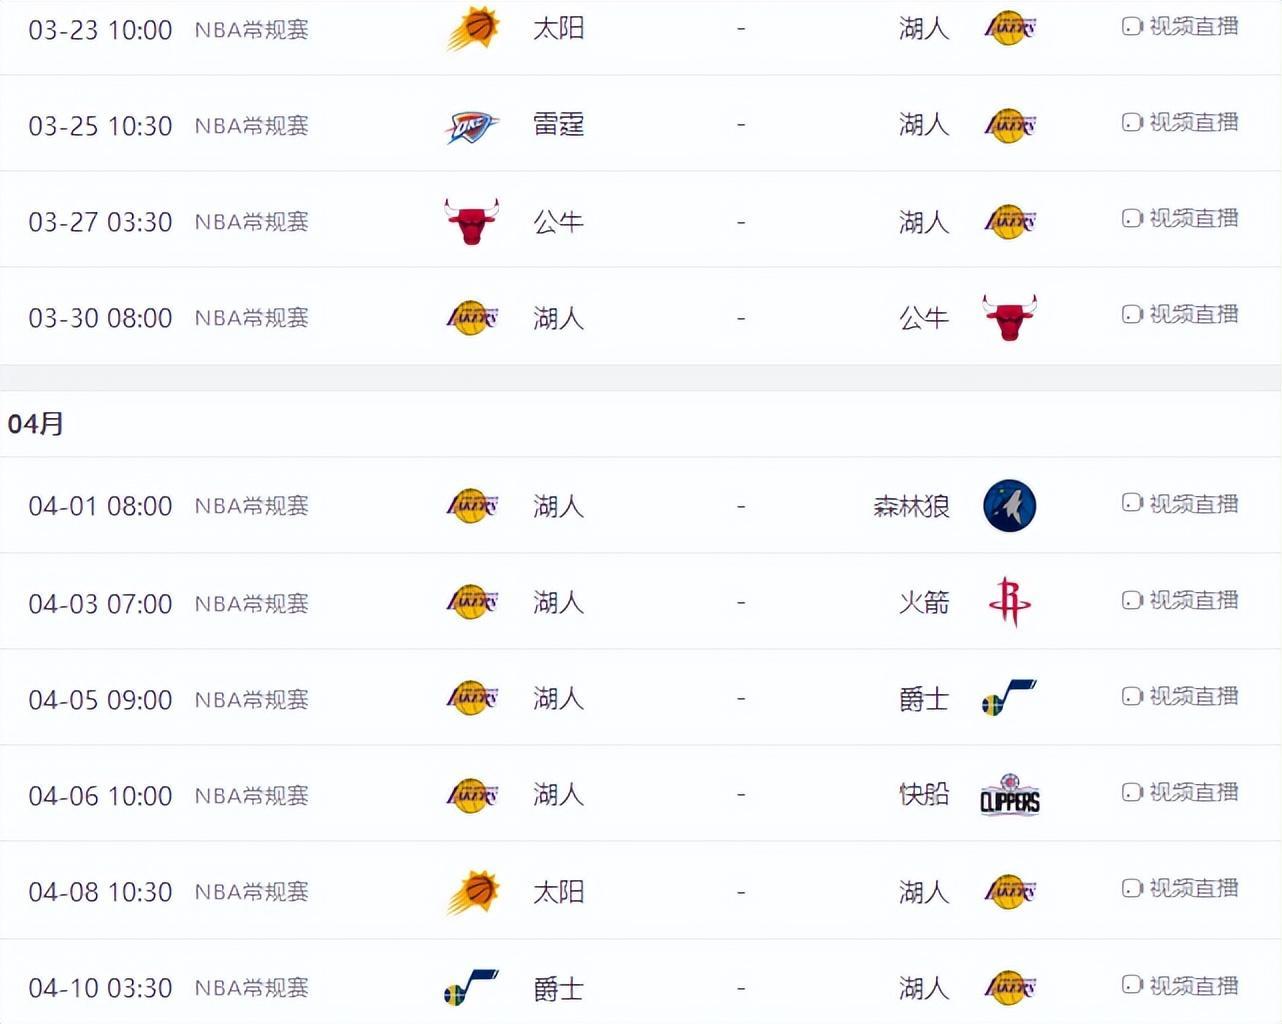The width and height of the screenshot is (1282, 1024).
Task: Click the Jazz logo for the 04-05 game
Action: point(1008,698)
